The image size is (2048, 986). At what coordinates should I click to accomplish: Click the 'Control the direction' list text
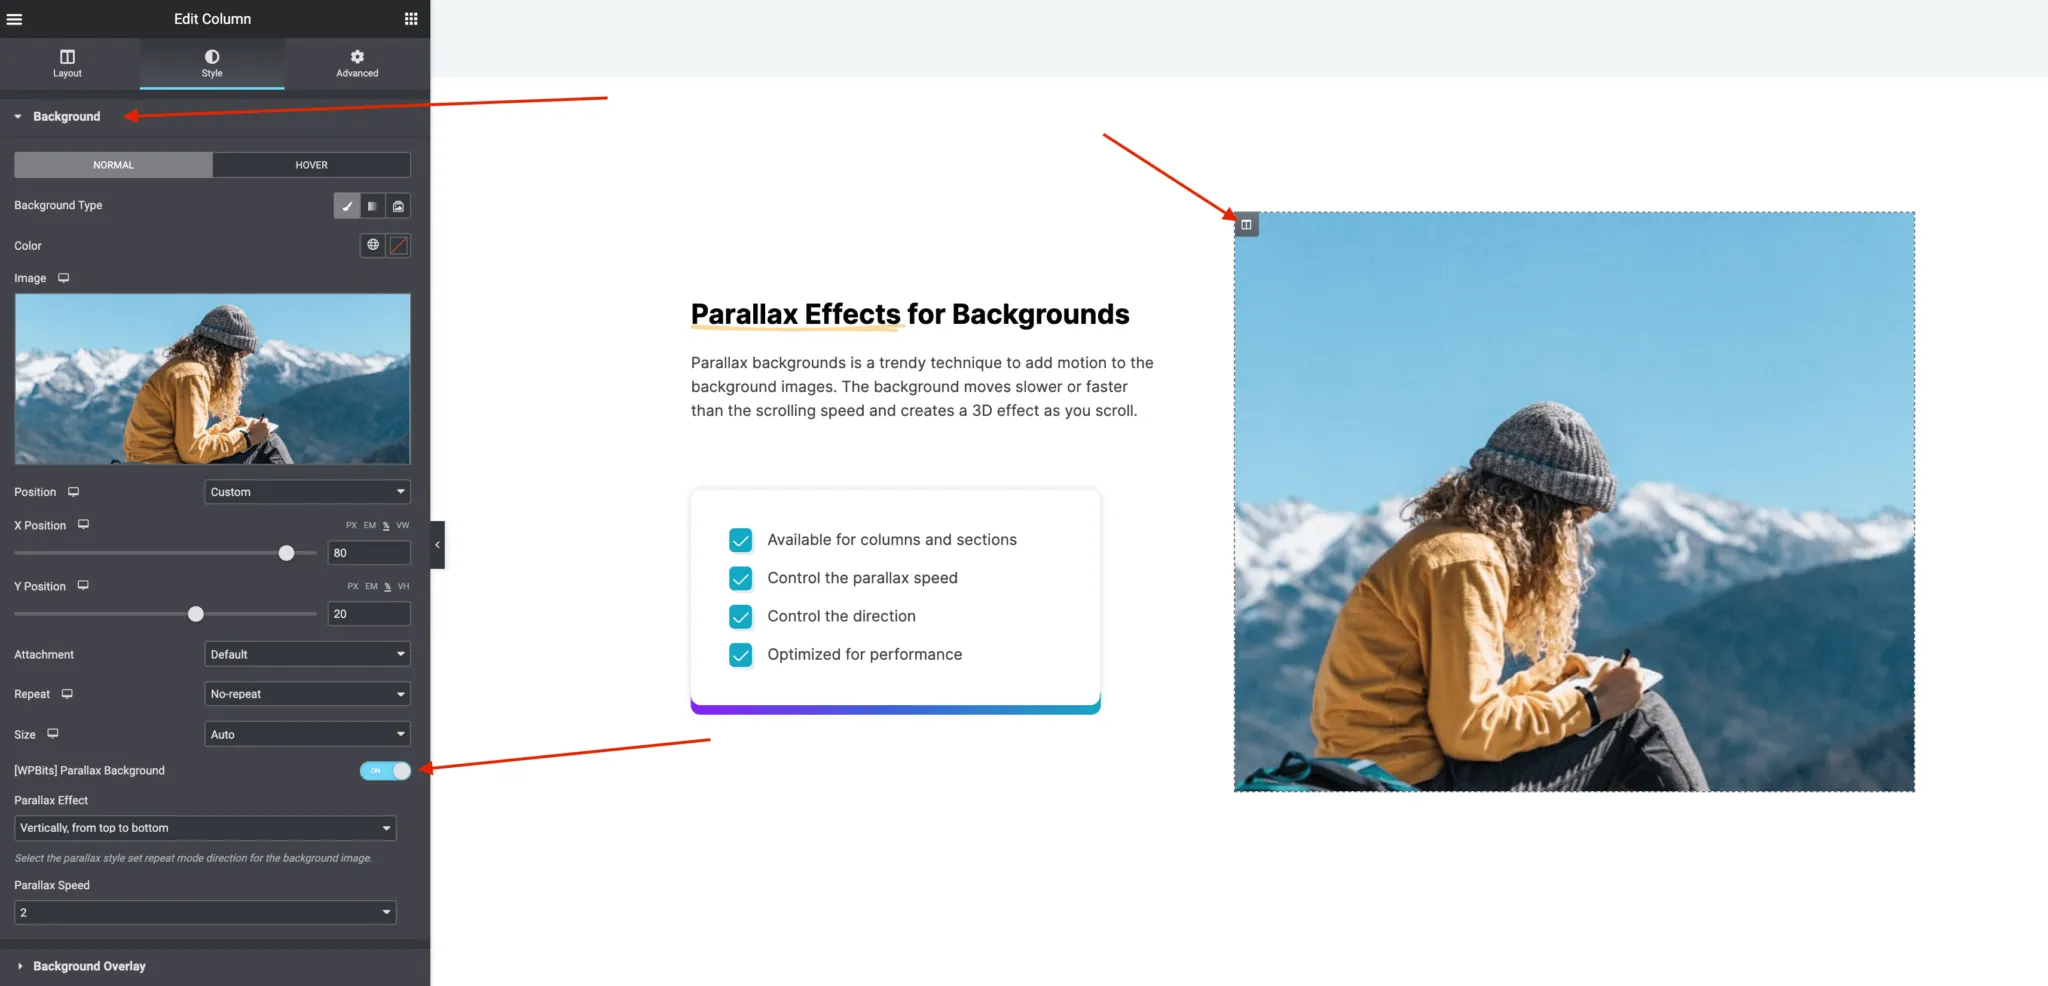[x=842, y=616]
